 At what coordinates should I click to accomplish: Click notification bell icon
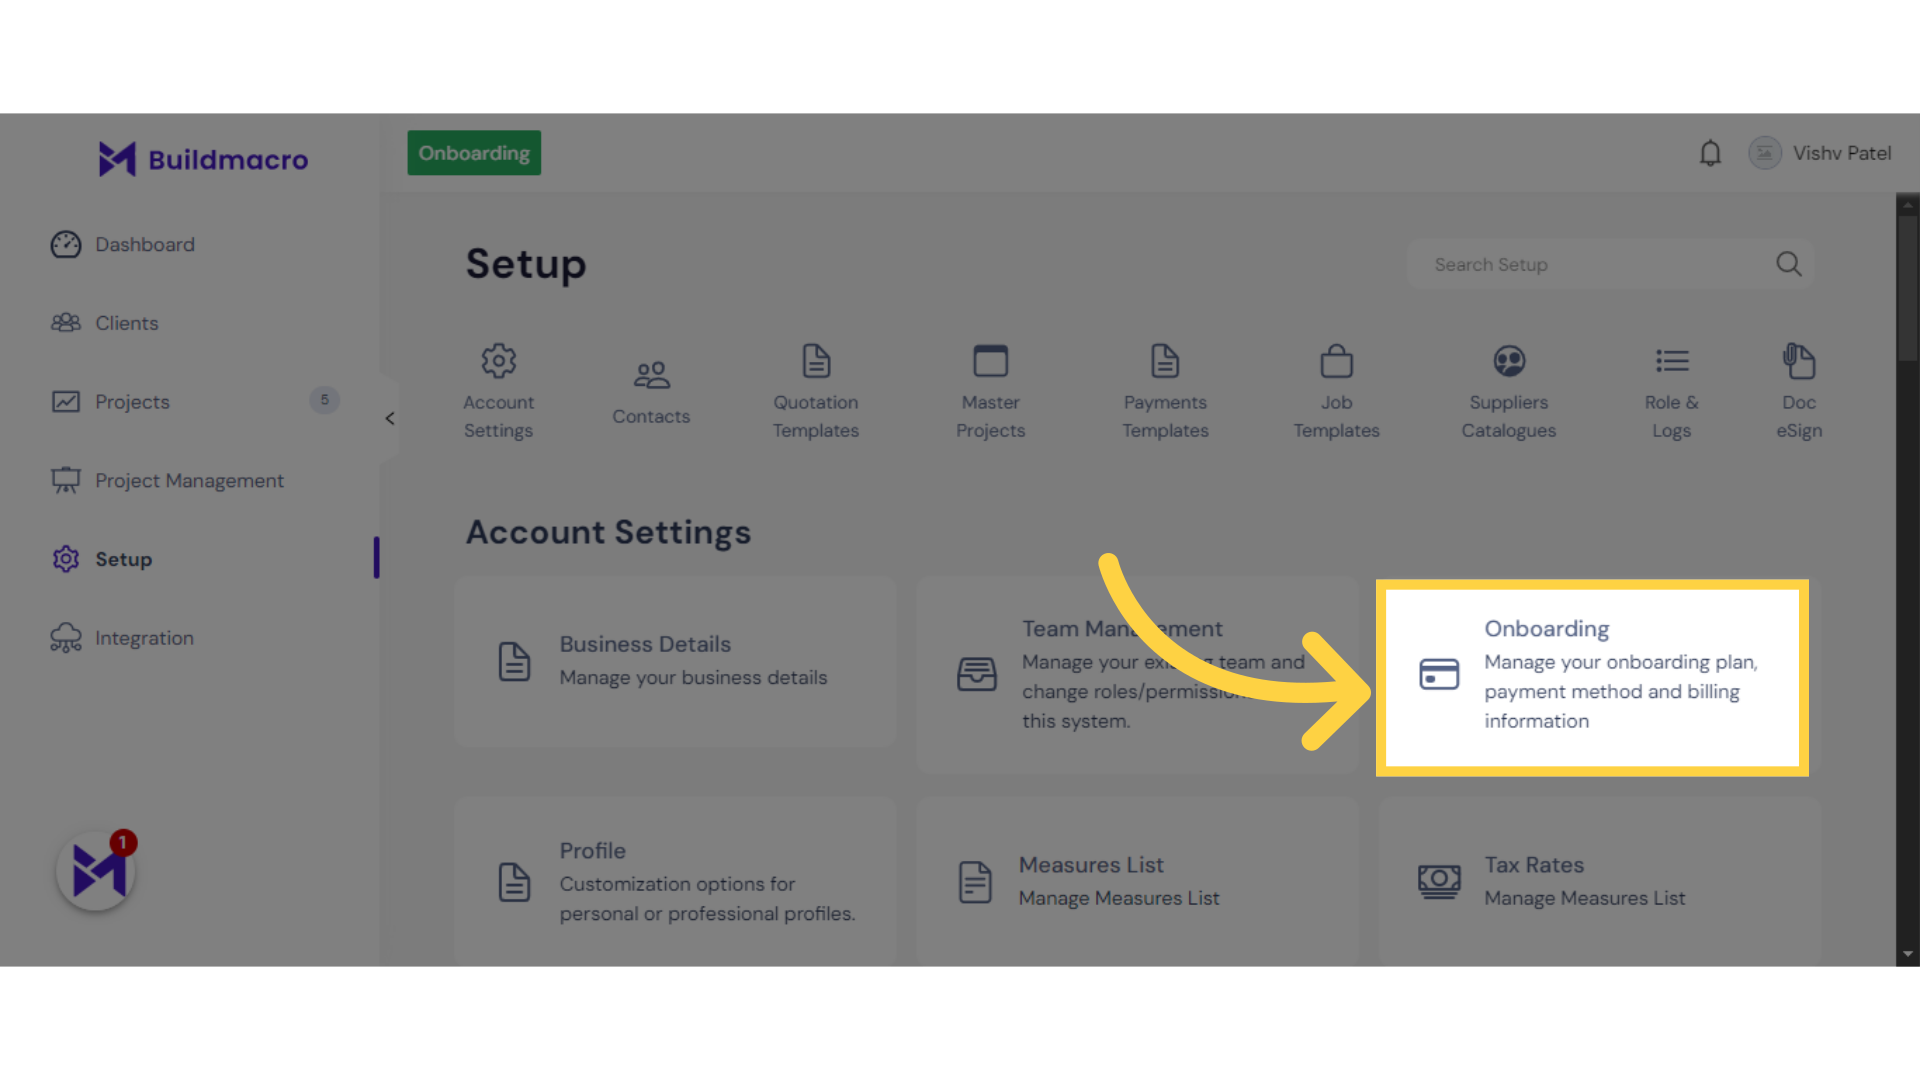click(1710, 153)
